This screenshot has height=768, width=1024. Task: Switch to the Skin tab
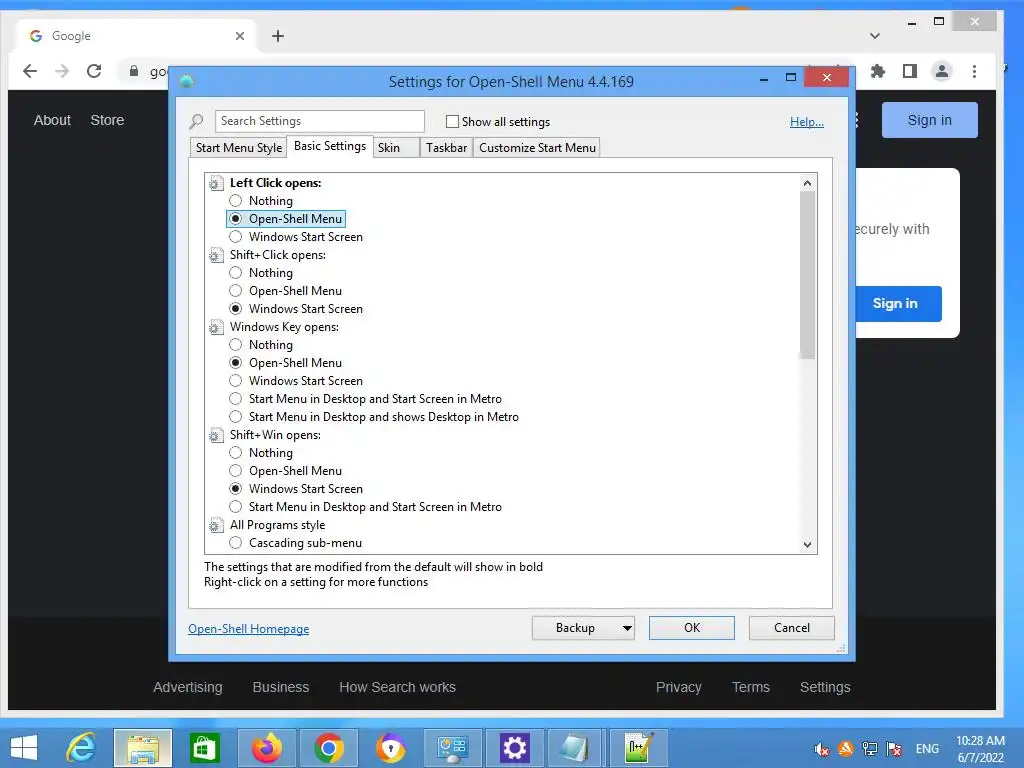396,148
